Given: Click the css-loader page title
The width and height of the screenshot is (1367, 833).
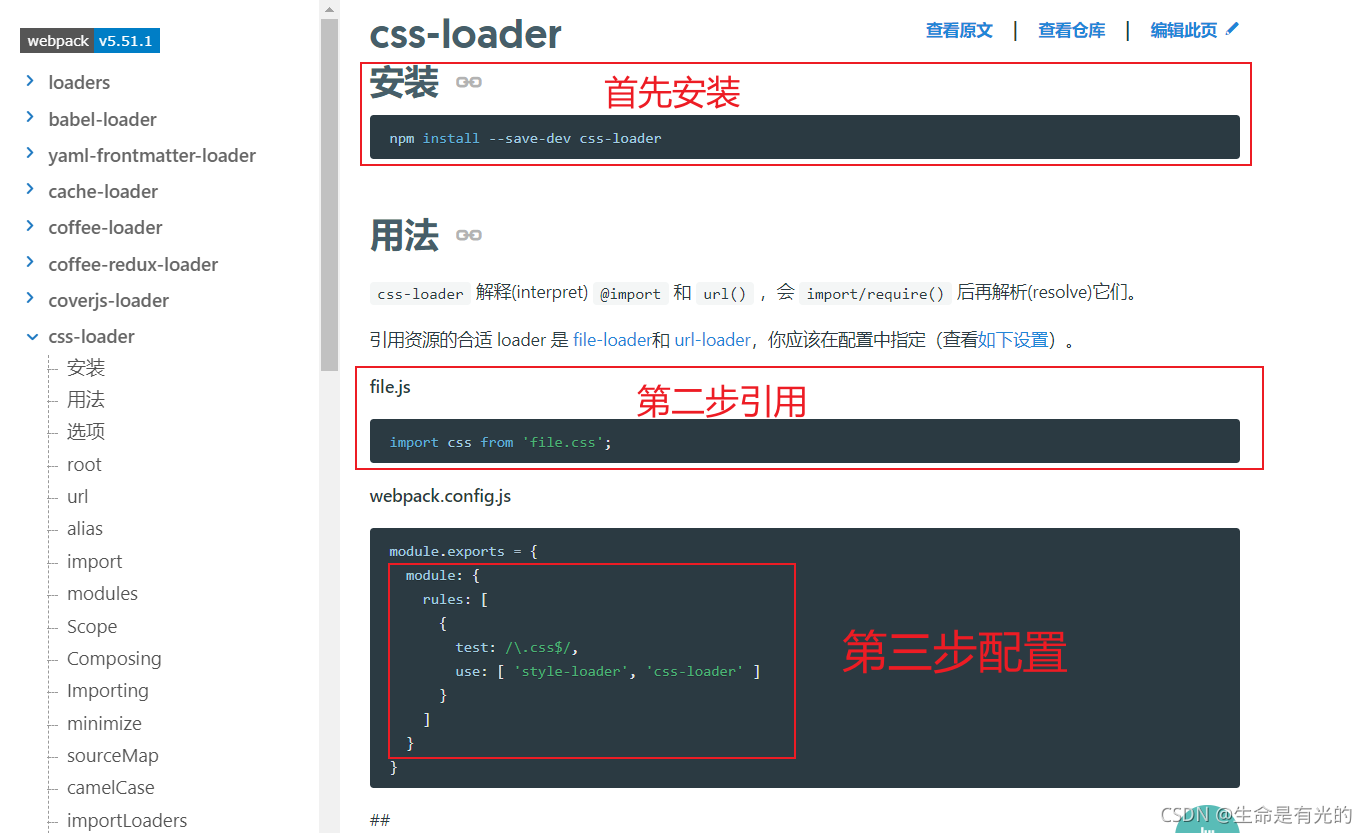Looking at the screenshot, I should coord(466,34).
